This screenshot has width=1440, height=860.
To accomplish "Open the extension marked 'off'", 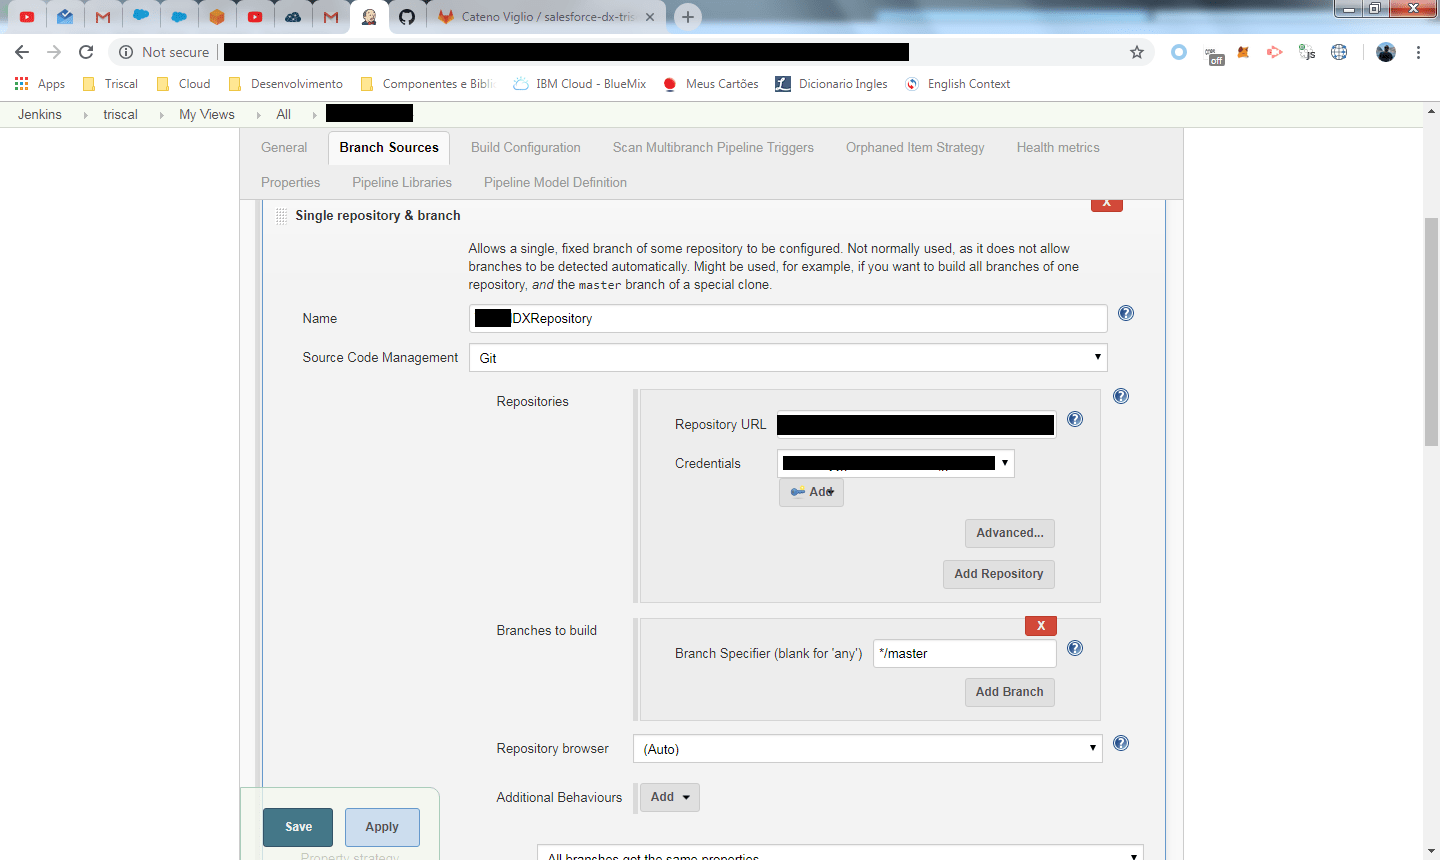I will pyautogui.click(x=1214, y=55).
